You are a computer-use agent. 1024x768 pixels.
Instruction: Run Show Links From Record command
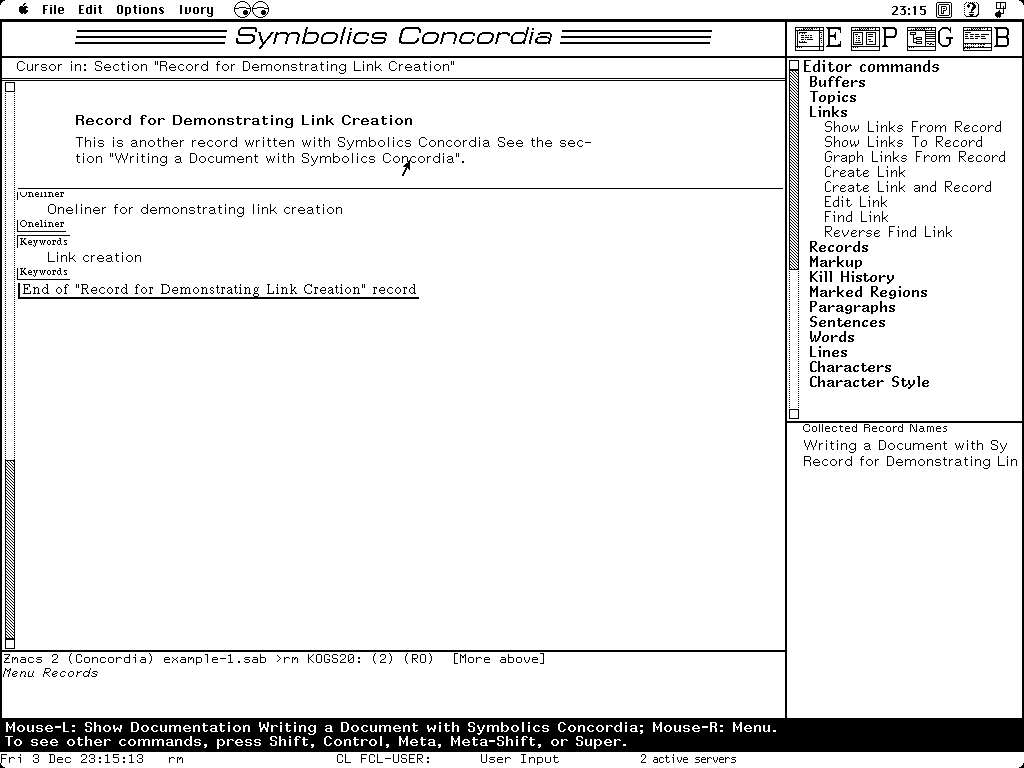point(913,127)
